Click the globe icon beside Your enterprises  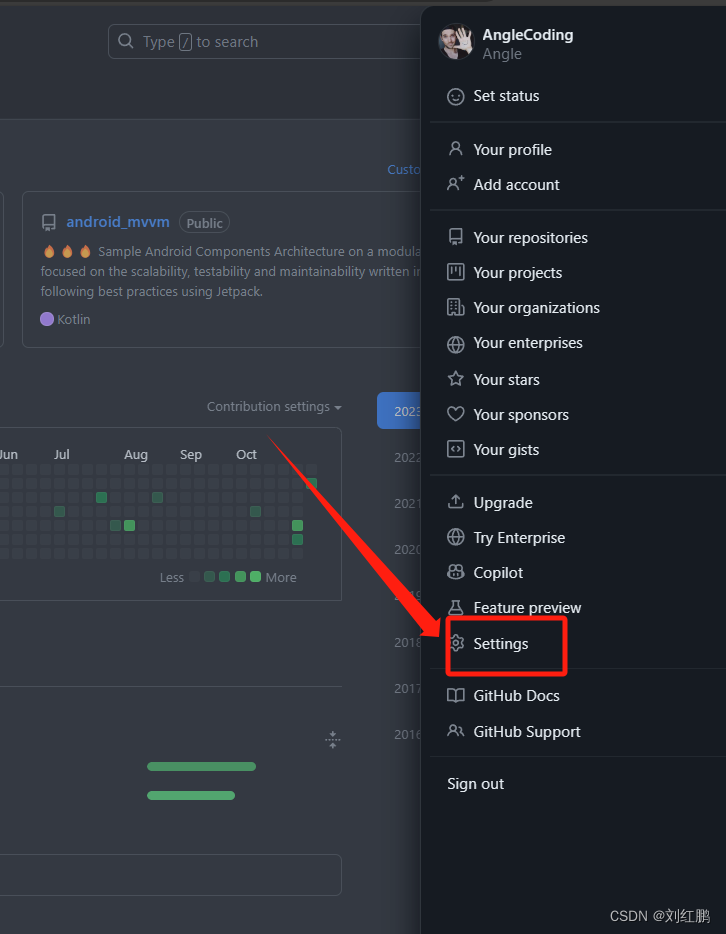click(456, 344)
